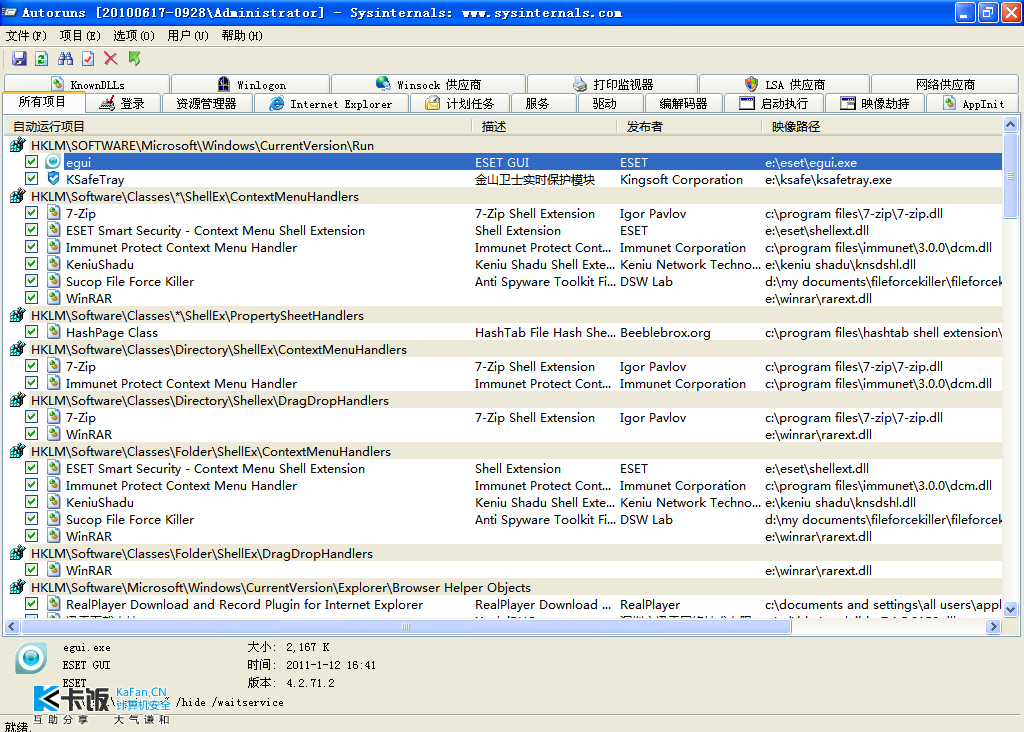Click horizontal scrollbar right arrow

pos(993,626)
